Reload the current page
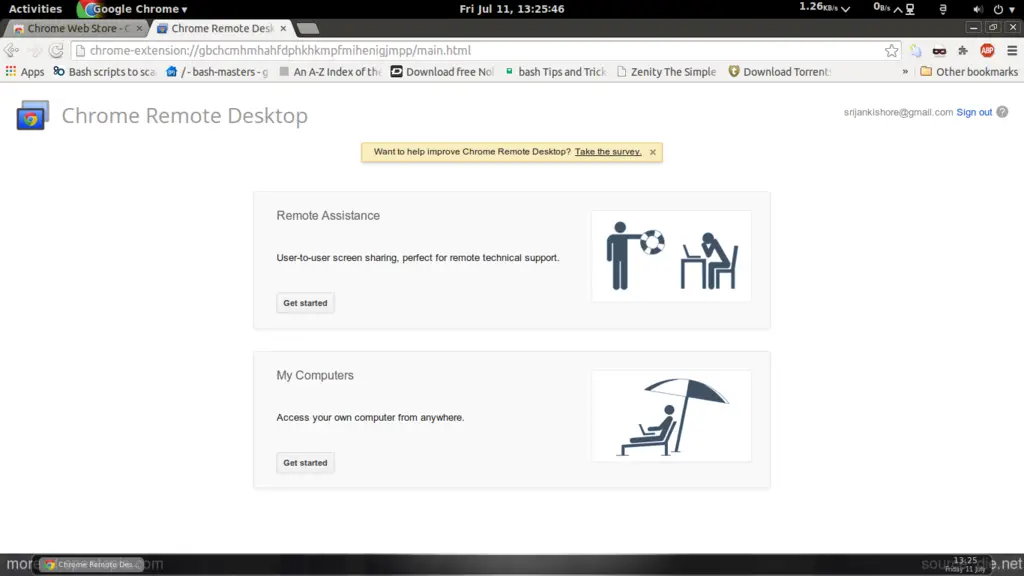The width and height of the screenshot is (1024, 576). click(x=56, y=50)
